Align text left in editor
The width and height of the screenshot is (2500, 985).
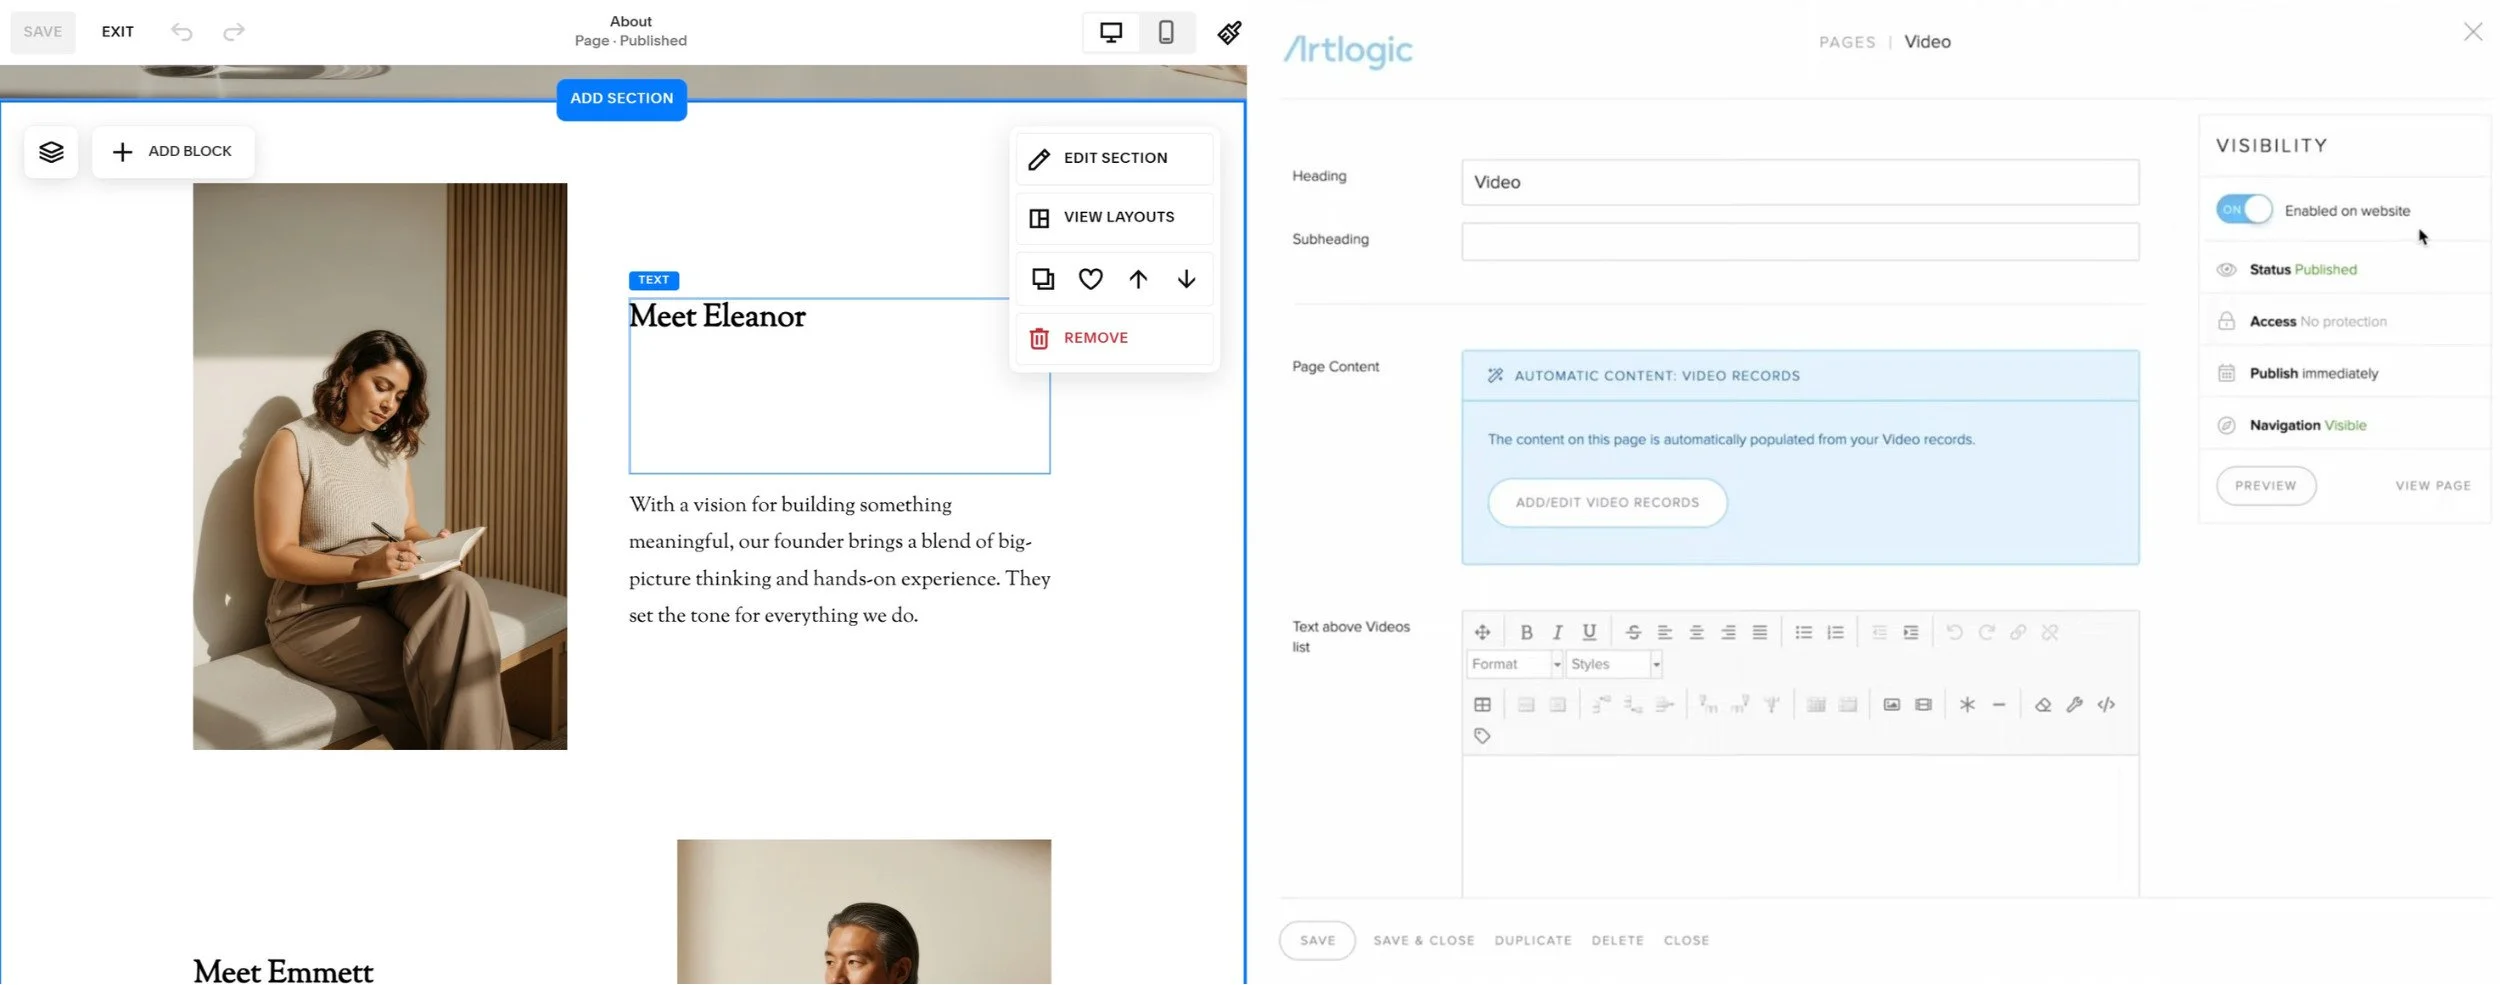tap(1665, 632)
